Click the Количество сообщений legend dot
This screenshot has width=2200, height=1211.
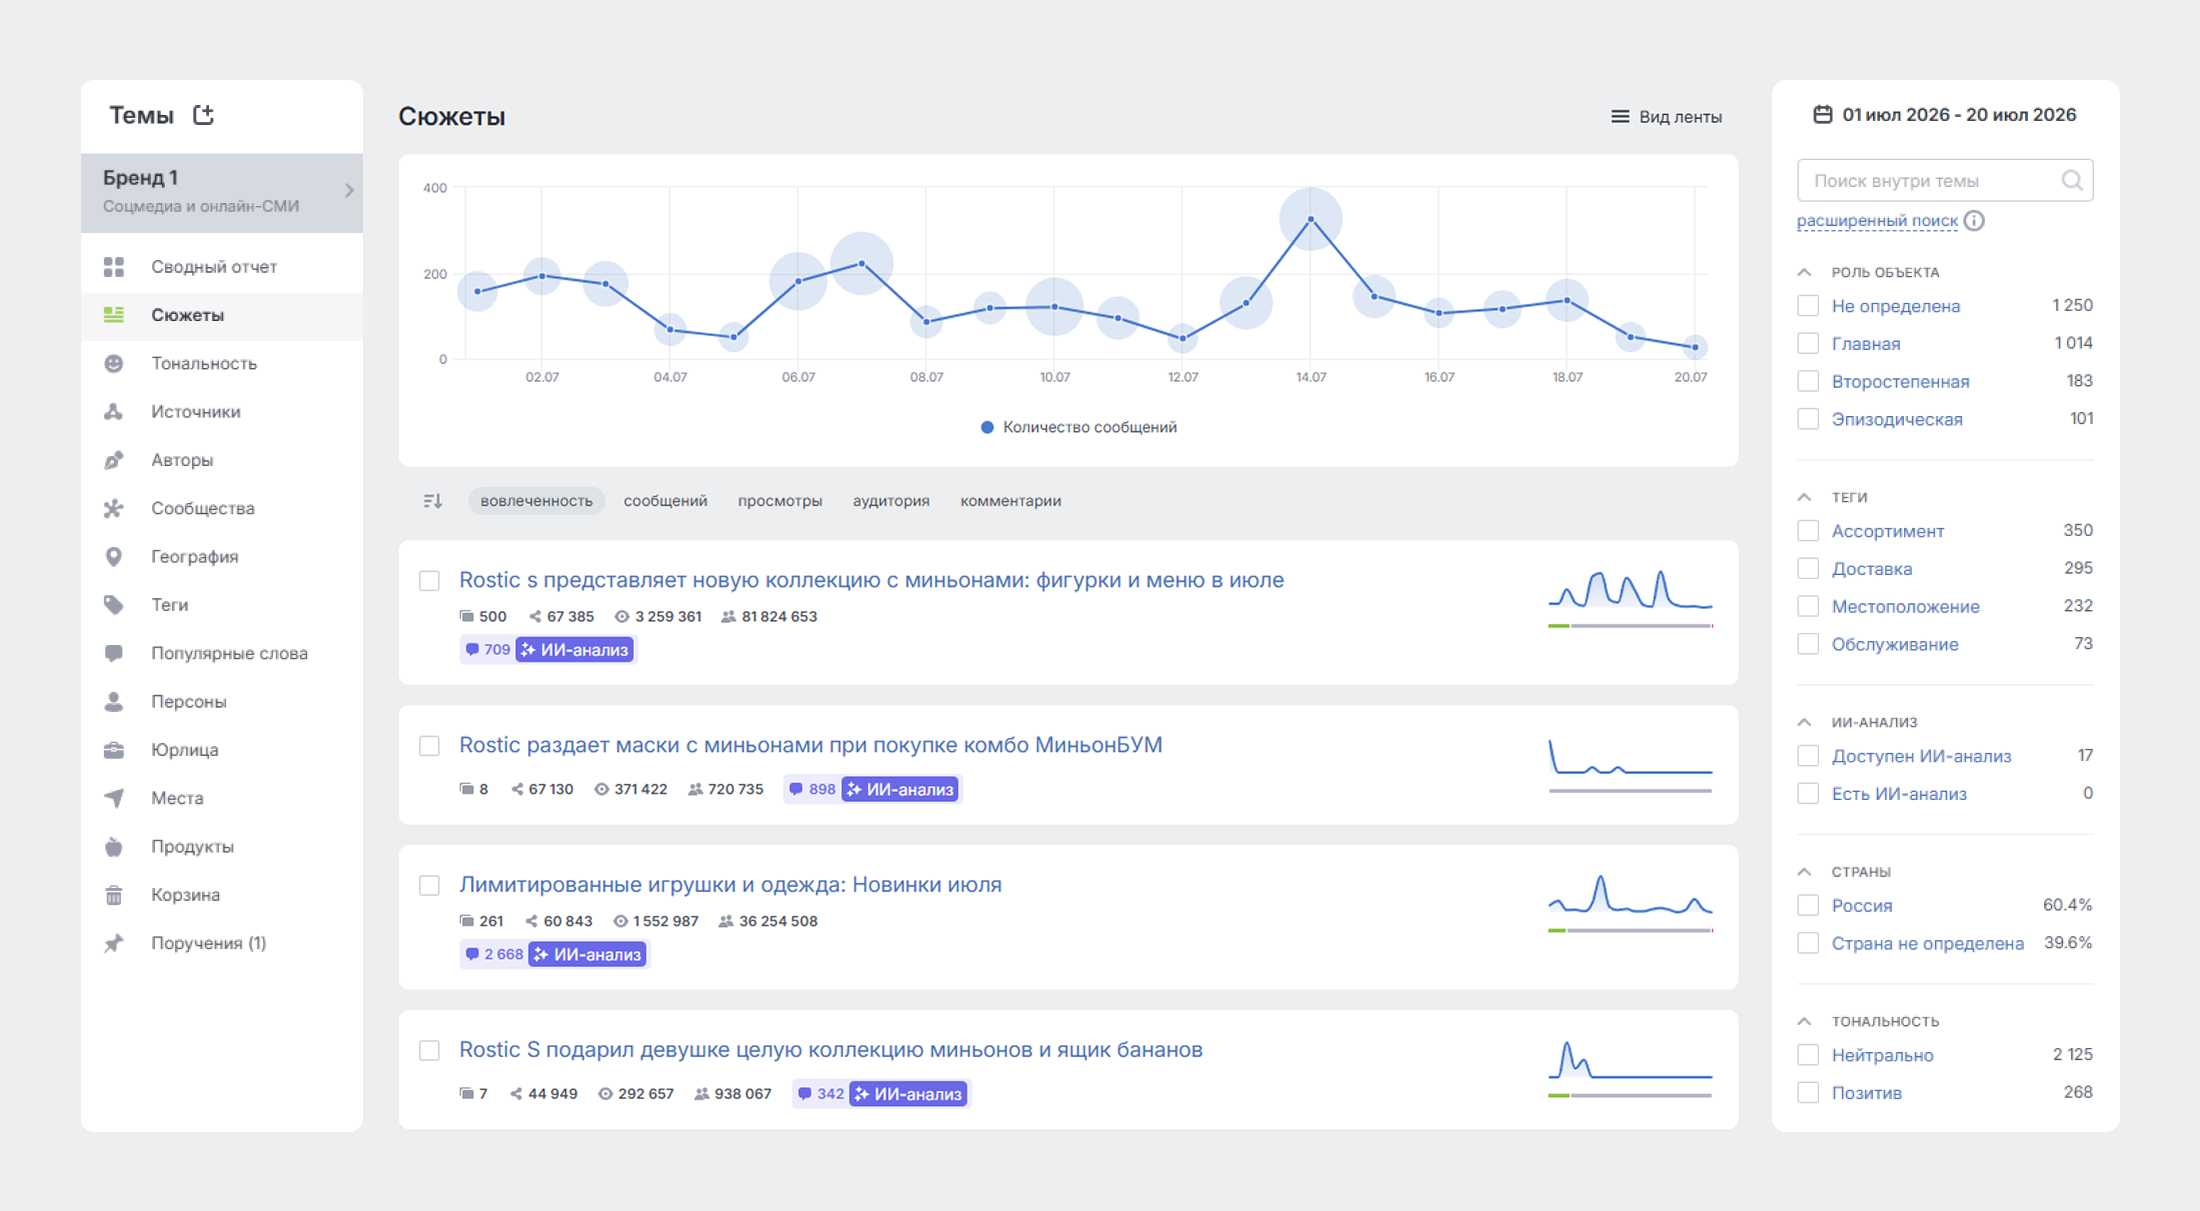click(x=987, y=427)
